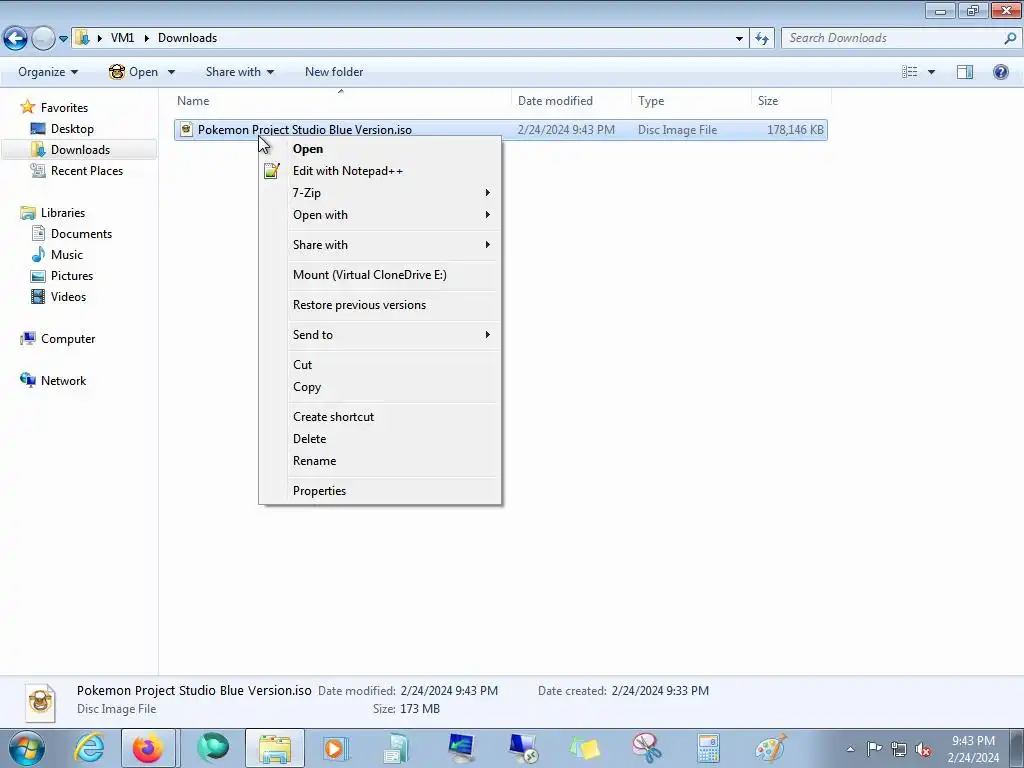
Task: Click the Open toolbar button
Action: (133, 72)
